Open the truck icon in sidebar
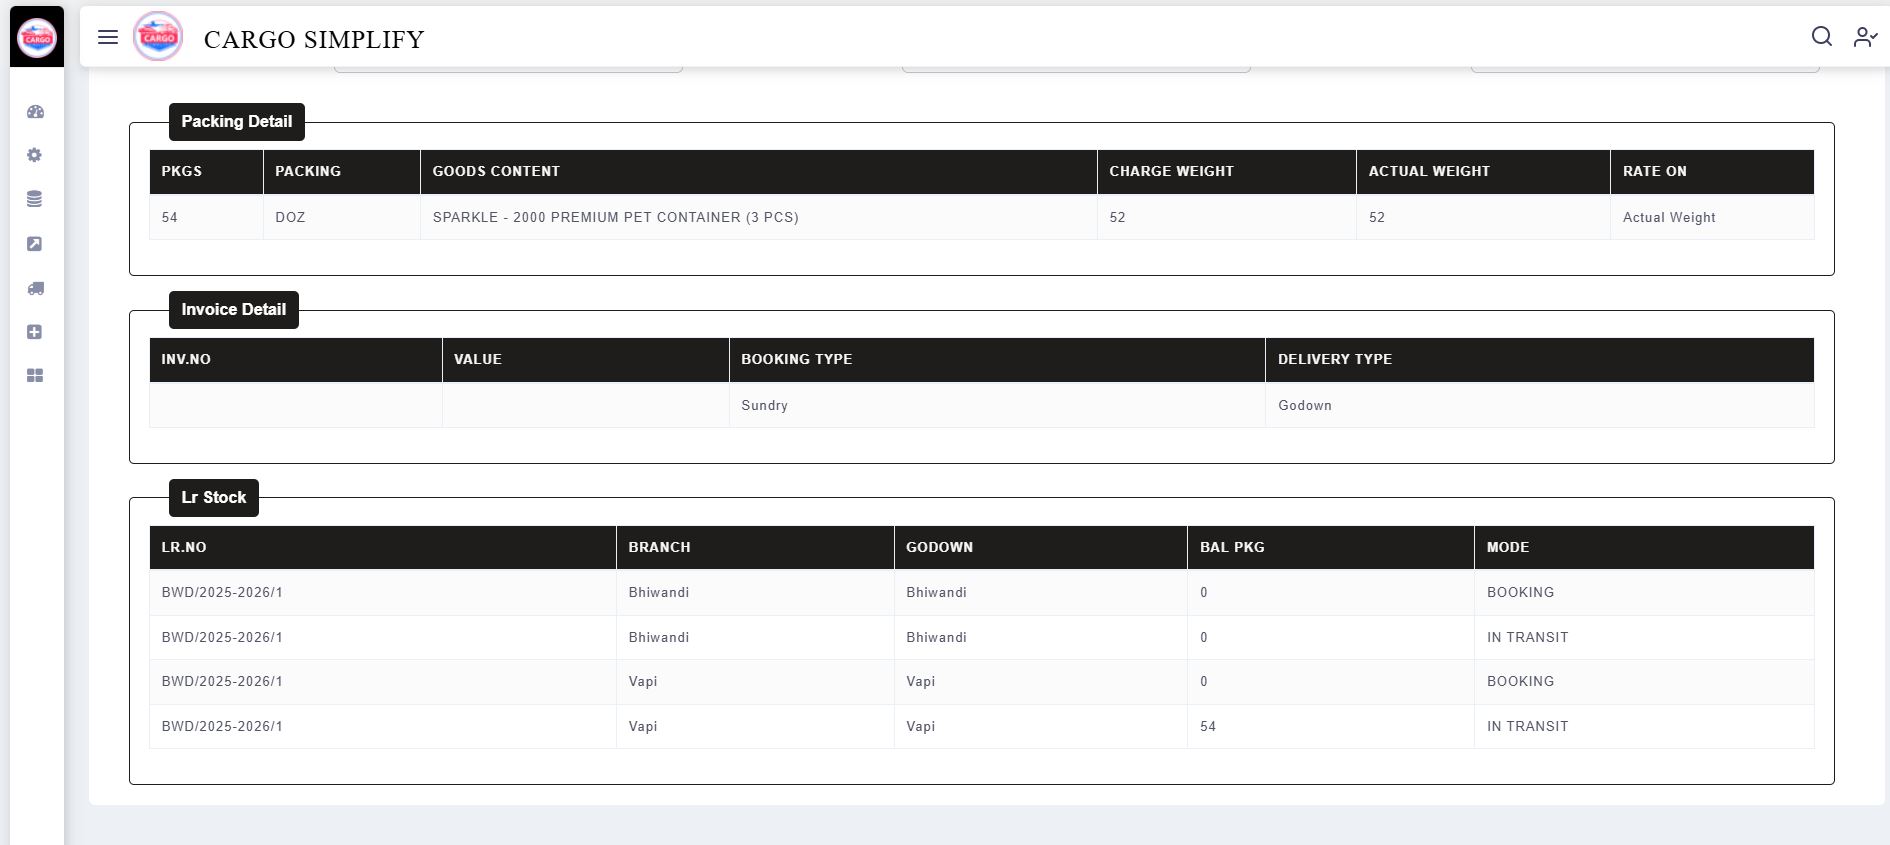This screenshot has height=845, width=1890. (x=35, y=288)
